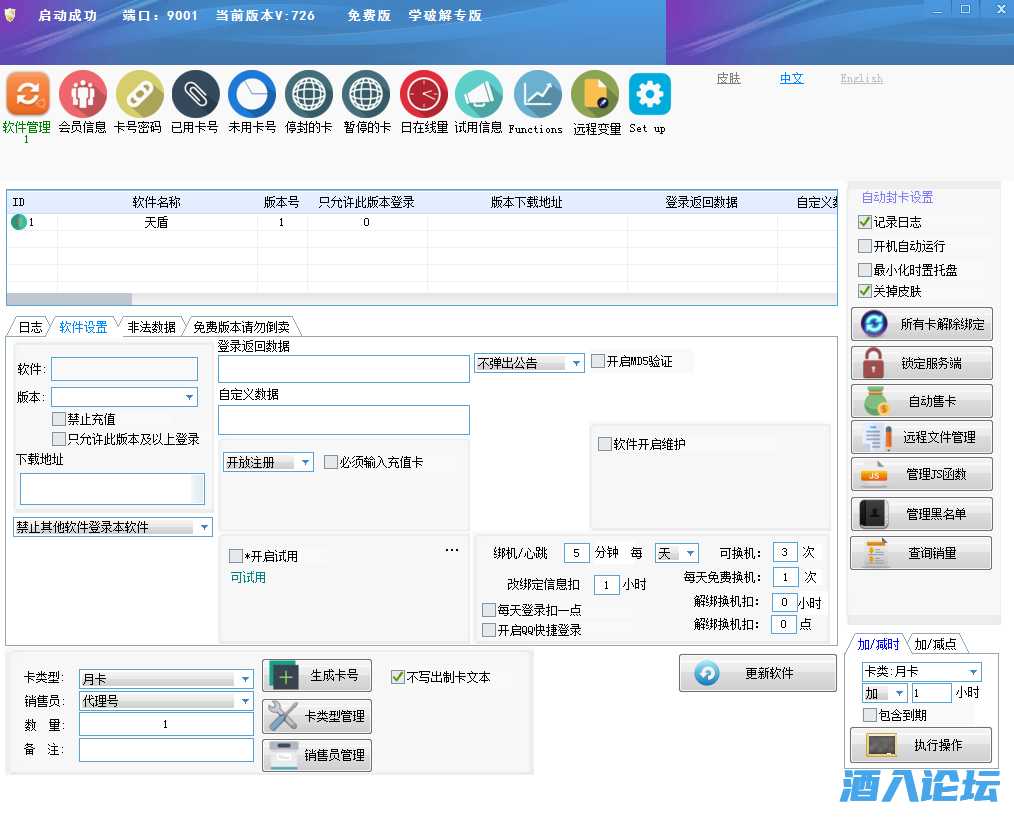Image resolution: width=1014 pixels, height=828 pixels.
Task: Enable 开机自动运行 checkbox
Action: coord(865,246)
